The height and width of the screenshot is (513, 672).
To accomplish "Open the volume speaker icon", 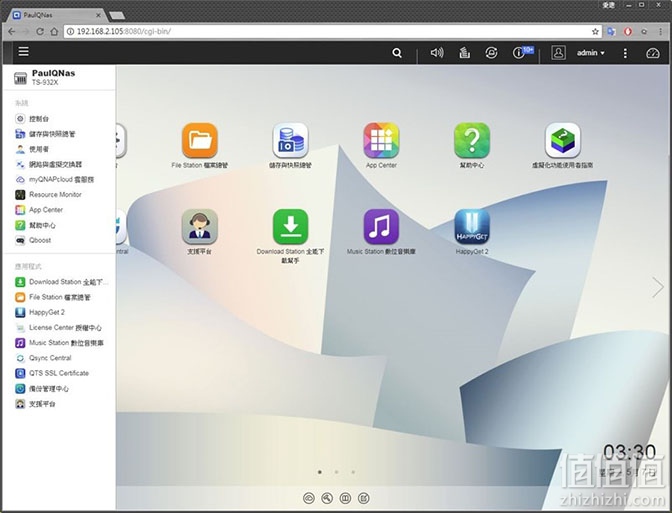I will (x=437, y=53).
